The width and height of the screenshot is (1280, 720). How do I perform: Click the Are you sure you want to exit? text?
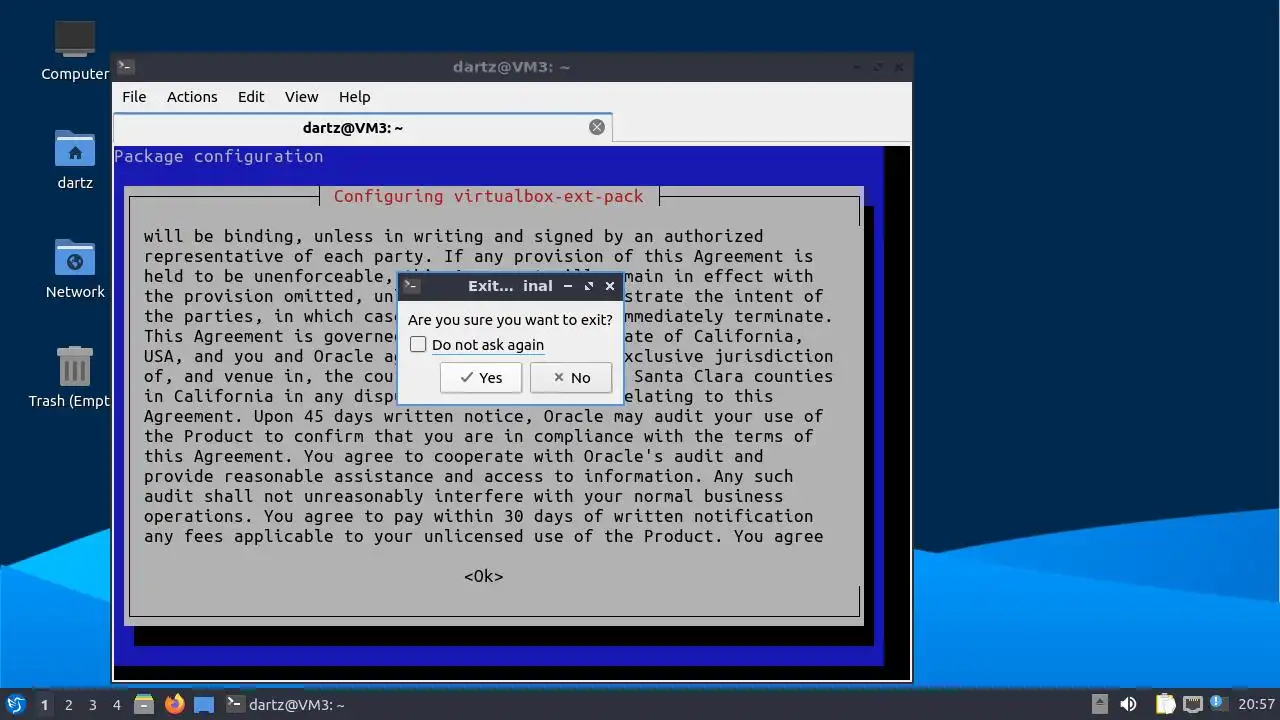[x=510, y=320]
